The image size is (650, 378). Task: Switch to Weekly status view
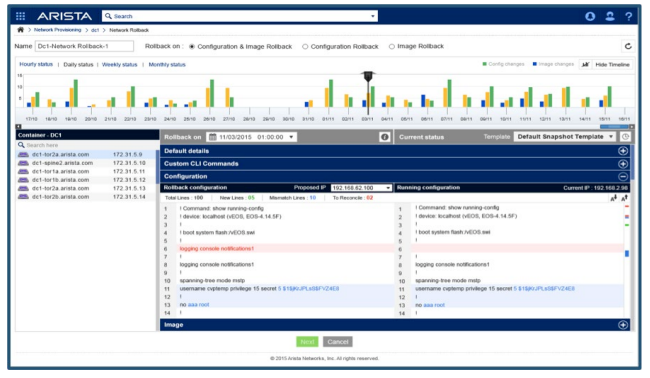coord(119,65)
